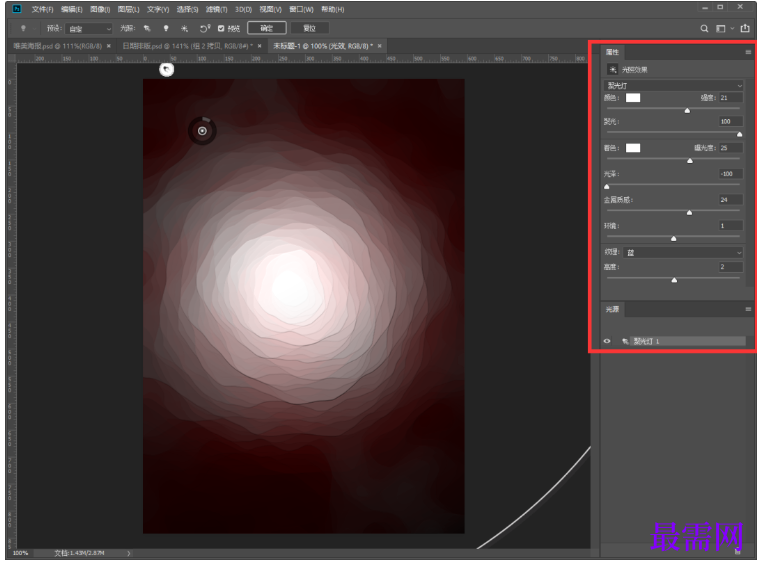Click the 确定 confirm button
Viewport: 762px width, 568px height.
pos(266,29)
